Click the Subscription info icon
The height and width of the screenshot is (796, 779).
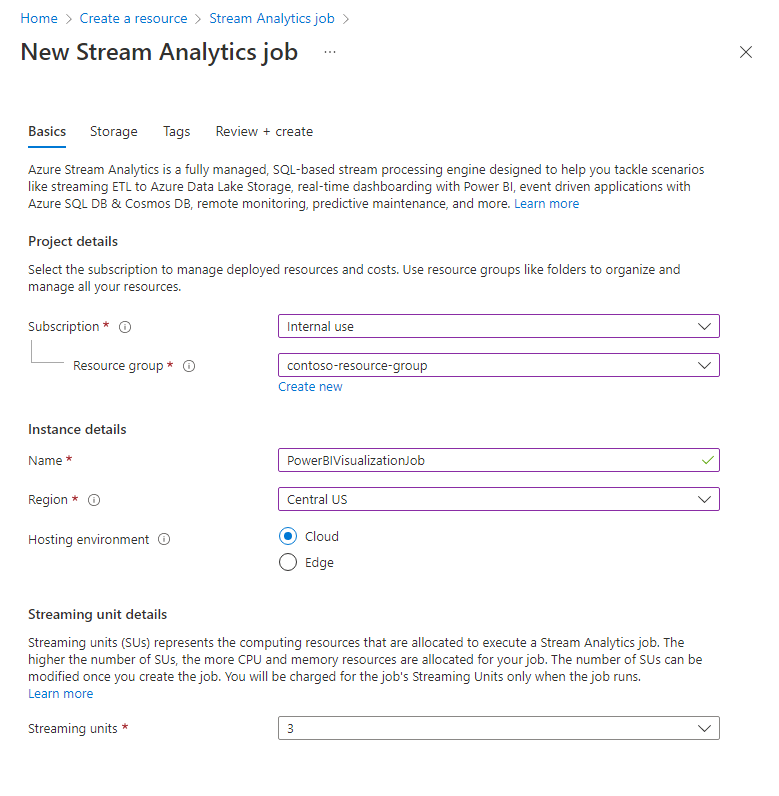pos(125,327)
